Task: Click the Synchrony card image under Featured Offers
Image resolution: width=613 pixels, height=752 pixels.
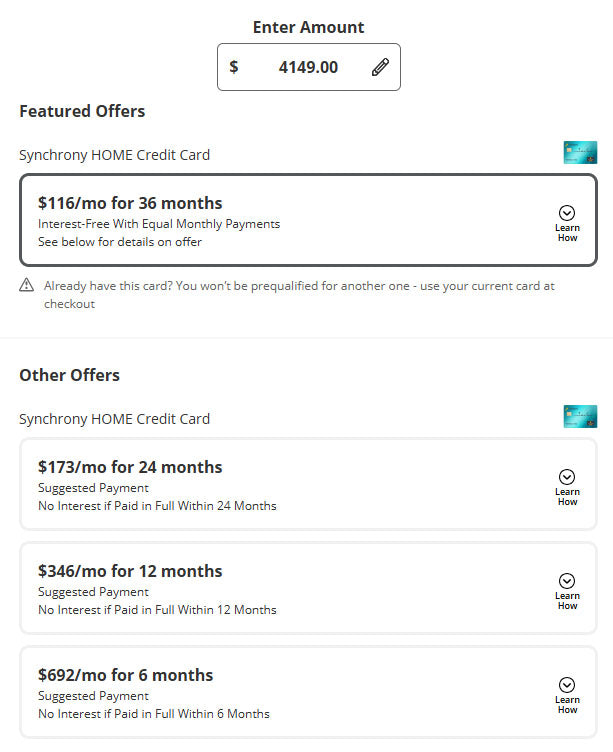Action: click(580, 153)
